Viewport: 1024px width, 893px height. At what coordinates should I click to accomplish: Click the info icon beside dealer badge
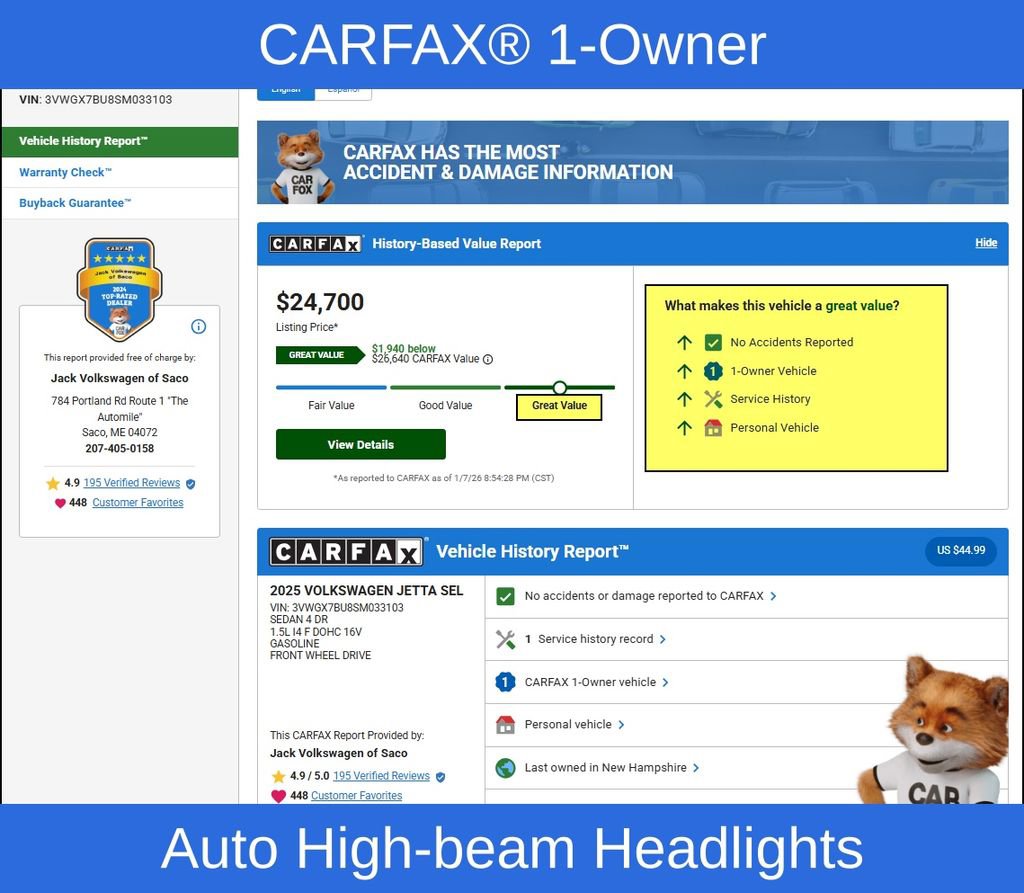pos(198,327)
